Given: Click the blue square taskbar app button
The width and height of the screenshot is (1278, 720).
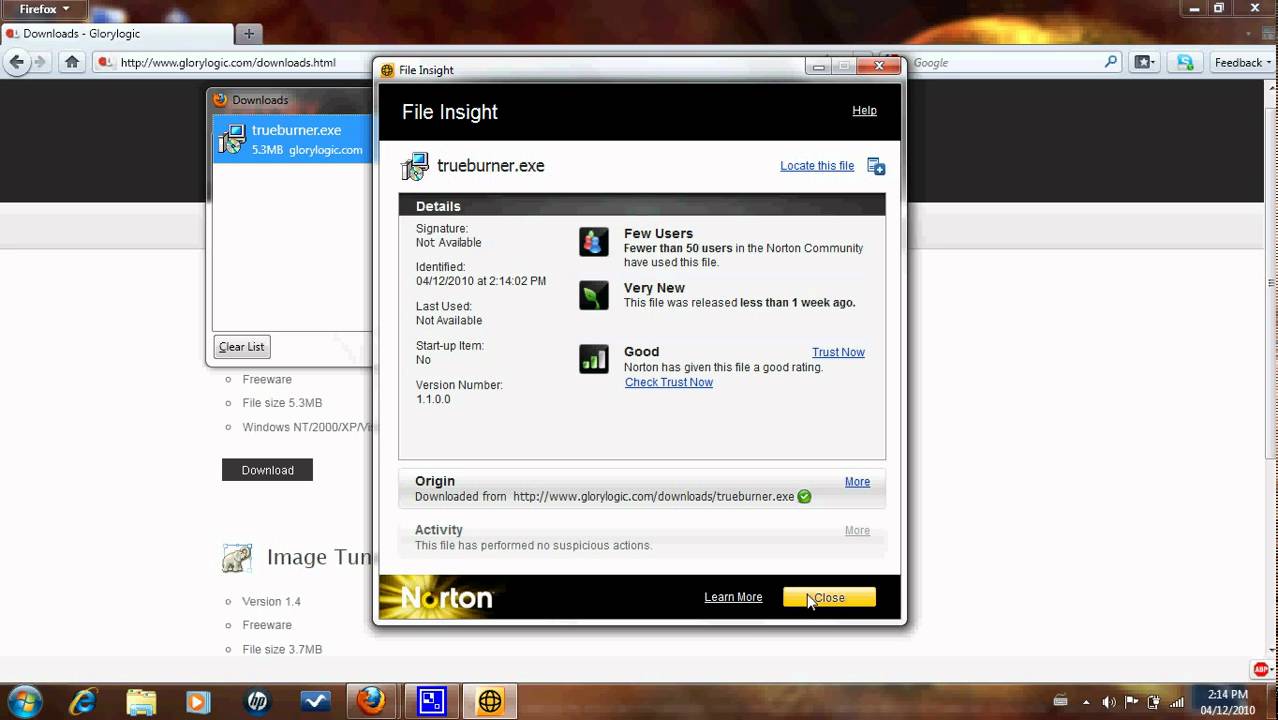Looking at the screenshot, I should click(x=432, y=701).
